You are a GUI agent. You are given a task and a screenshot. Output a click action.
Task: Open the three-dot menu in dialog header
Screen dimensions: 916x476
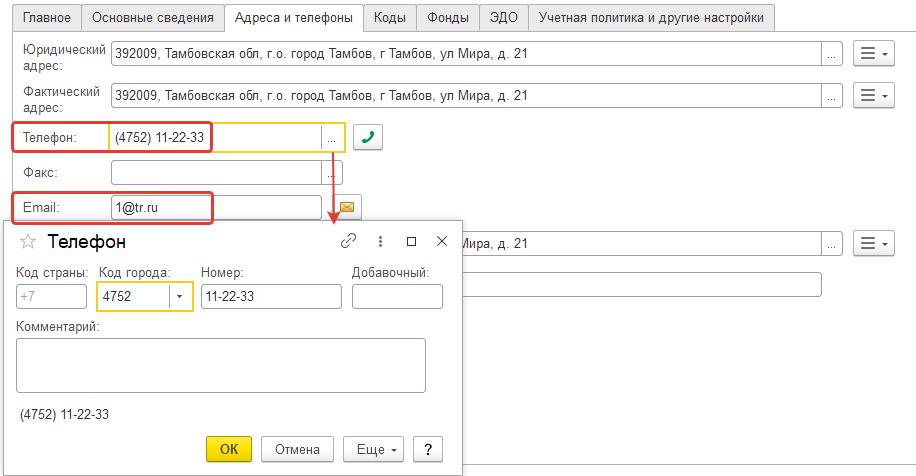tap(380, 241)
